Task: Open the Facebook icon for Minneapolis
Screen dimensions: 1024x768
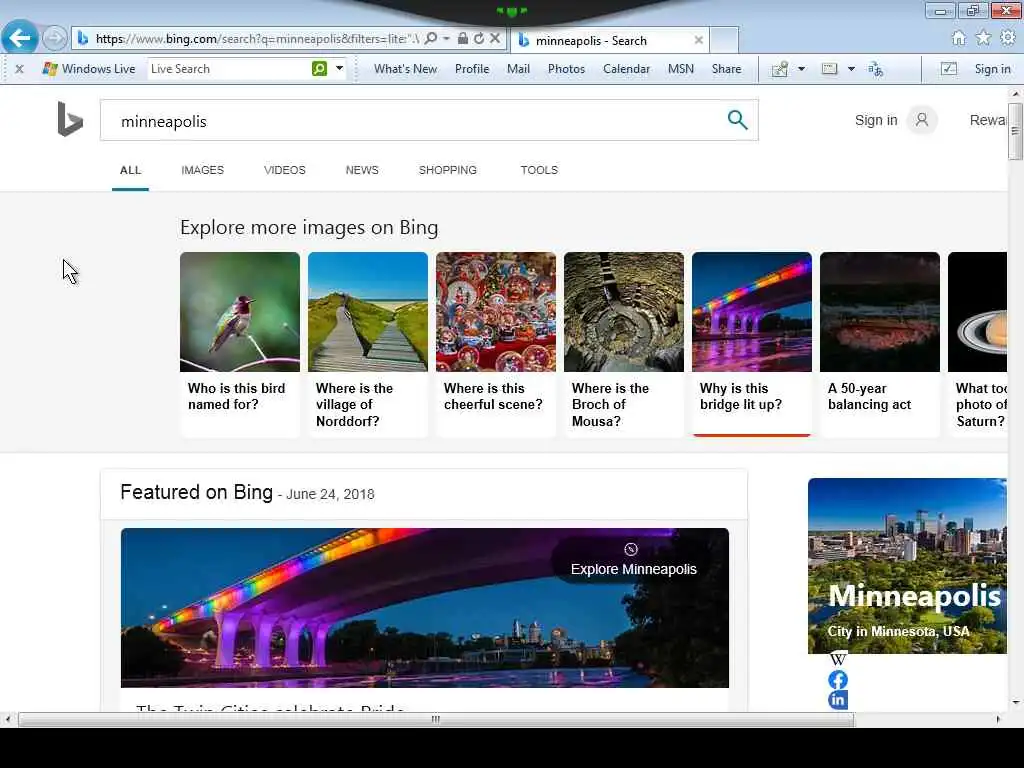Action: (x=838, y=680)
